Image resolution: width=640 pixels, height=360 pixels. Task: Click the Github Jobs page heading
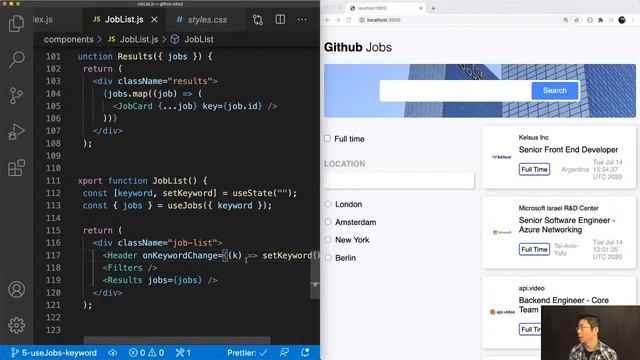tap(358, 47)
